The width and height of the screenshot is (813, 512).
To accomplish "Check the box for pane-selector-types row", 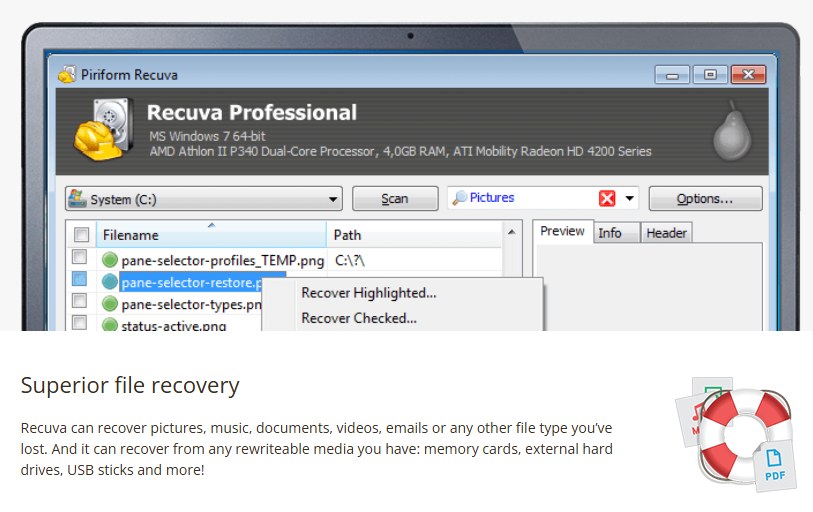I will 79,300.
